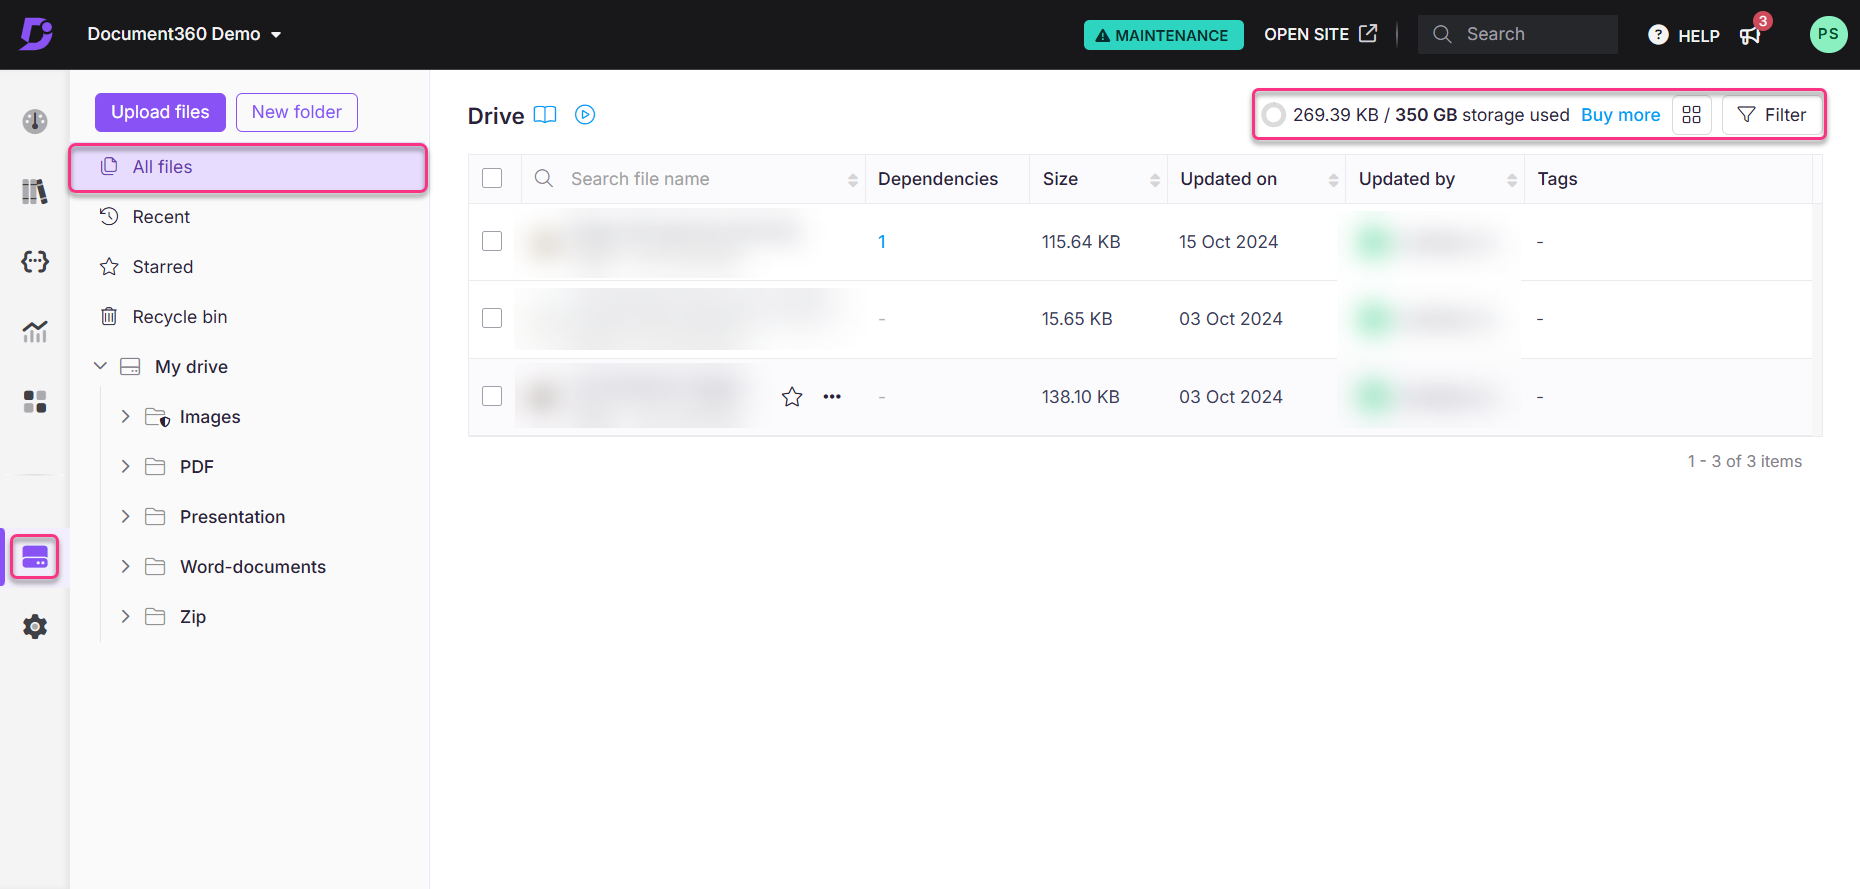Screen dimensions: 1860x889
Task: Open the announcements megaphone icon
Action: 1750,36
